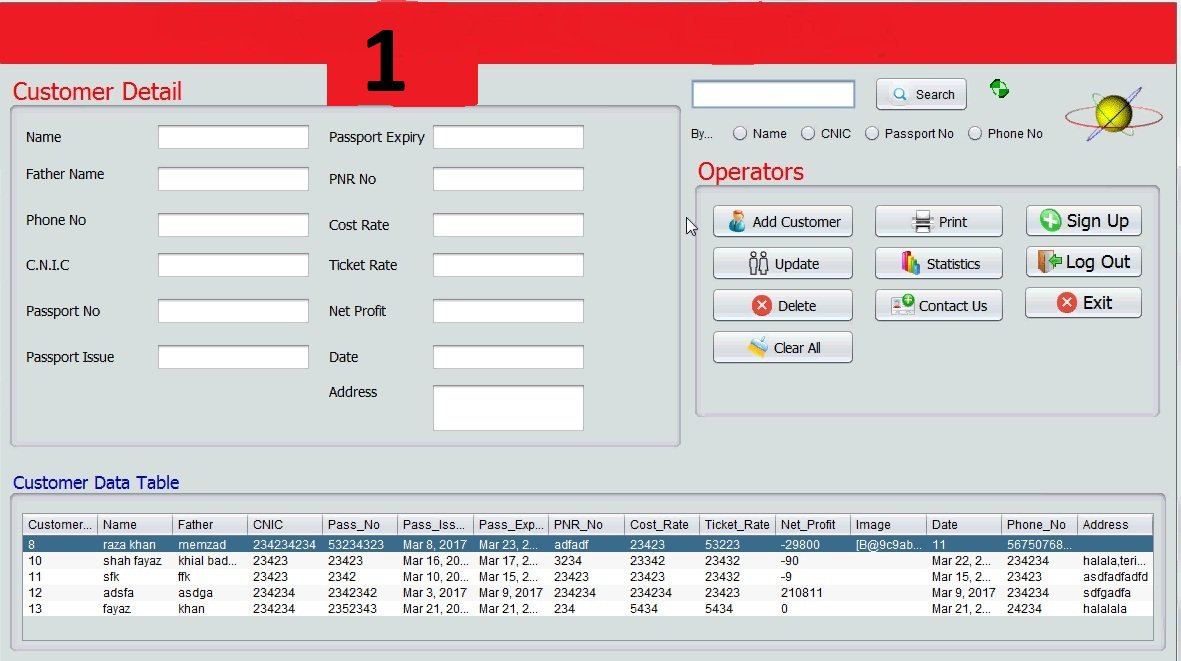Select the table row for shah fayaz
The image size is (1181, 661).
coord(587,561)
